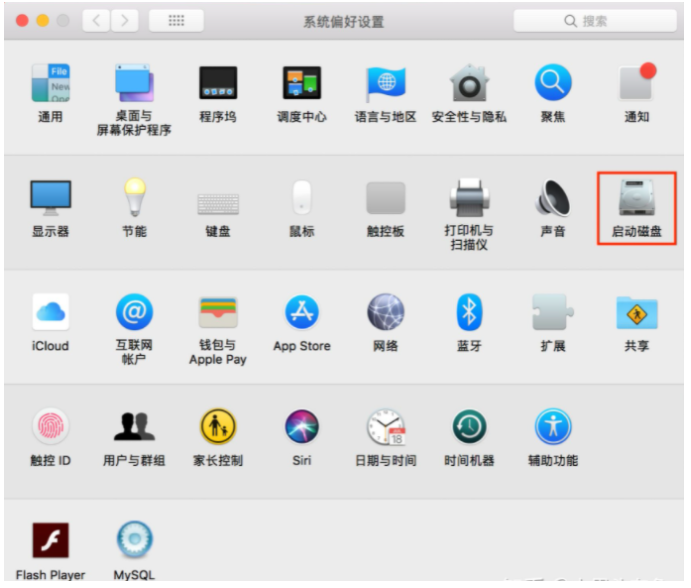Viewport: 691px width, 588px height.
Task: Open 网络 (Network) preferences
Action: tap(385, 313)
